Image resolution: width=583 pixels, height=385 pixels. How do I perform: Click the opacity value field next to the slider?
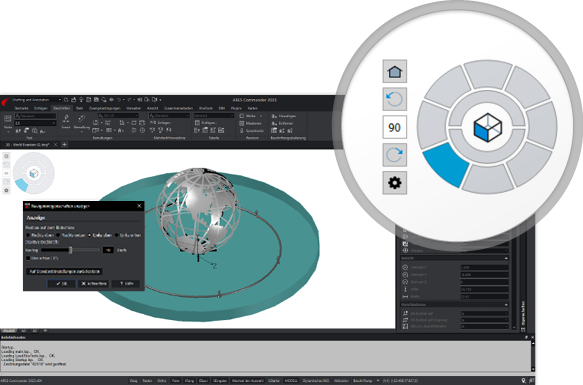click(108, 250)
